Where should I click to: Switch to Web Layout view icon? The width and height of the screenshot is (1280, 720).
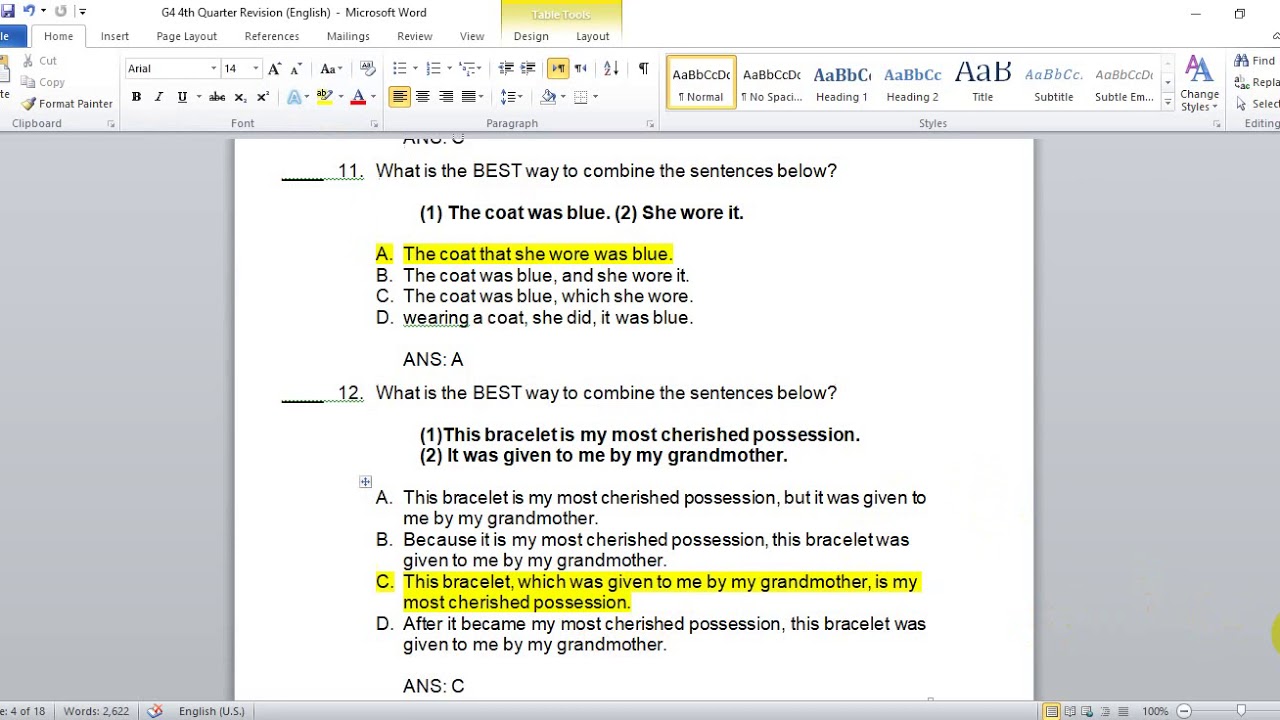pyautogui.click(x=1089, y=711)
